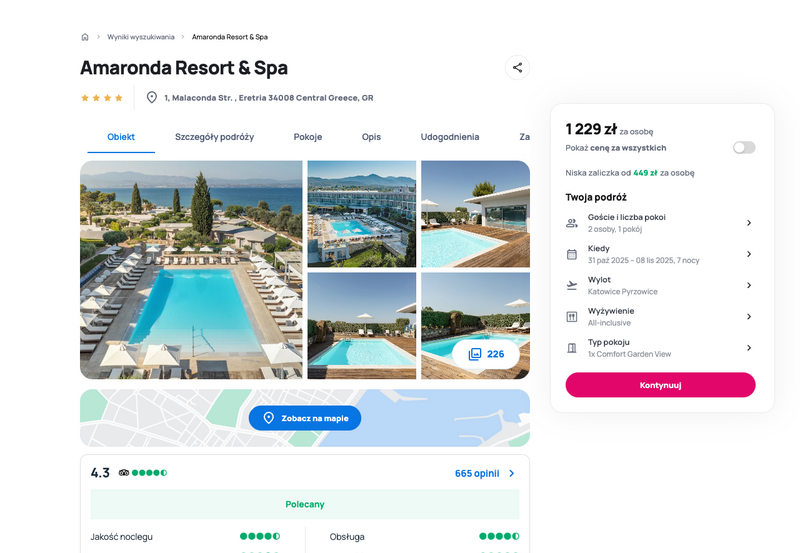Click the Kontynuuj button
800x553 pixels.
pos(660,385)
